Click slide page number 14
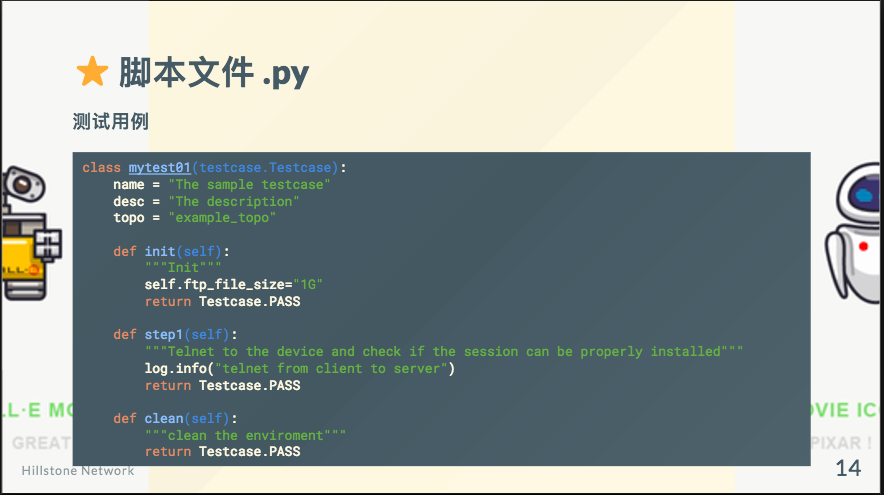The image size is (884, 495). (x=848, y=468)
